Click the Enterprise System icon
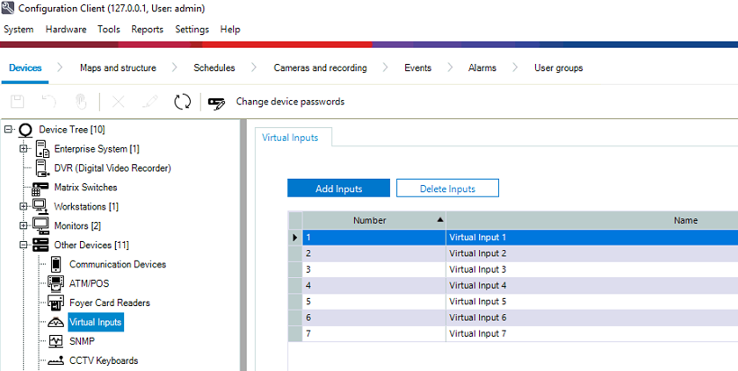 42,149
